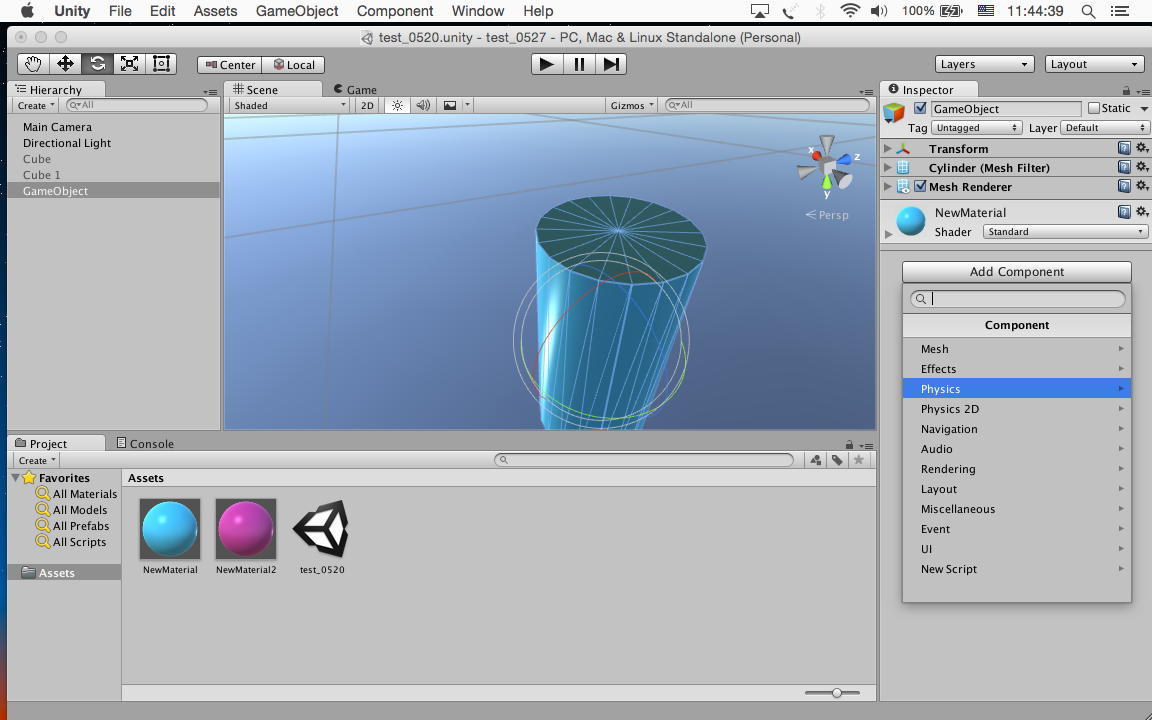Toggle the 2D view button
This screenshot has height=720, width=1152.
(x=367, y=105)
